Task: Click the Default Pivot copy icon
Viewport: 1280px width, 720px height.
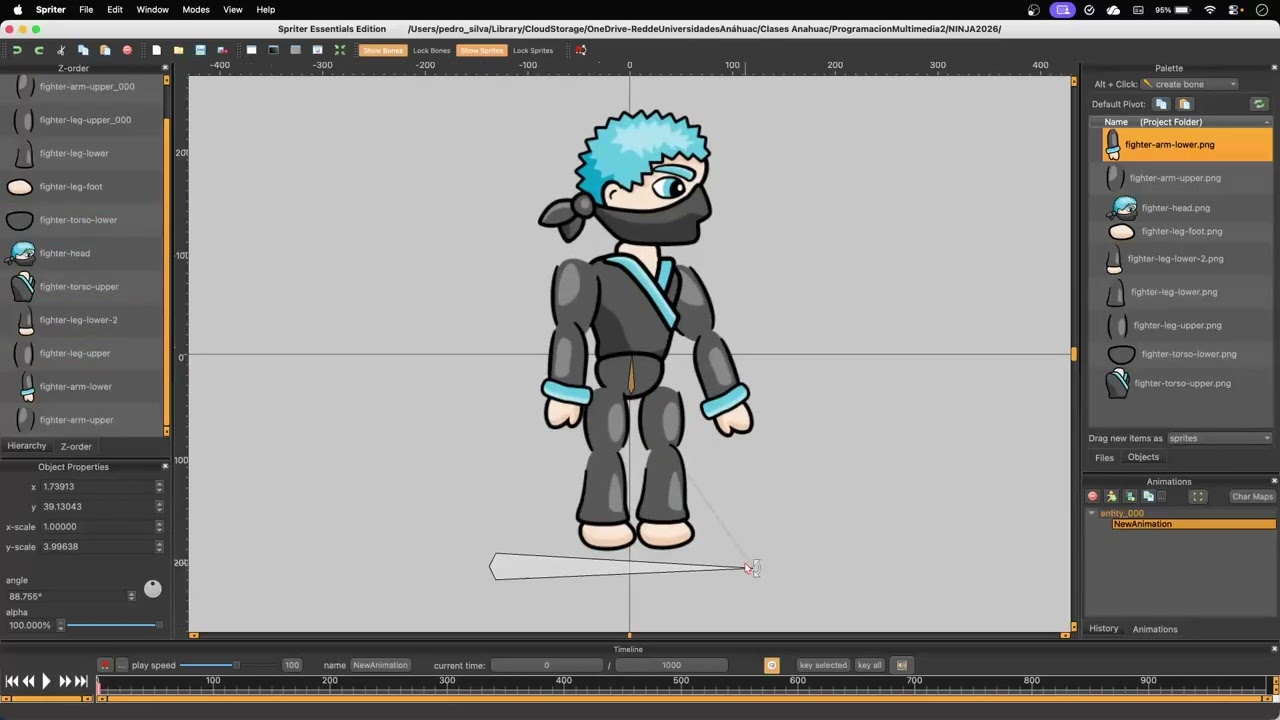Action: pyautogui.click(x=1161, y=104)
